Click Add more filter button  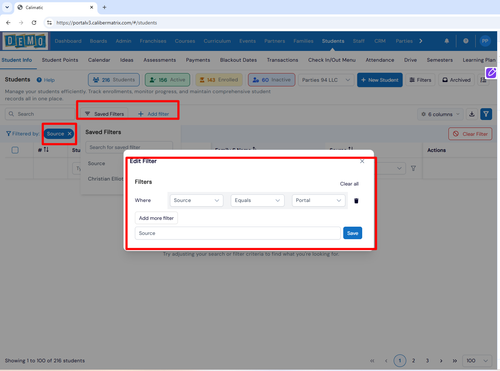click(x=156, y=218)
